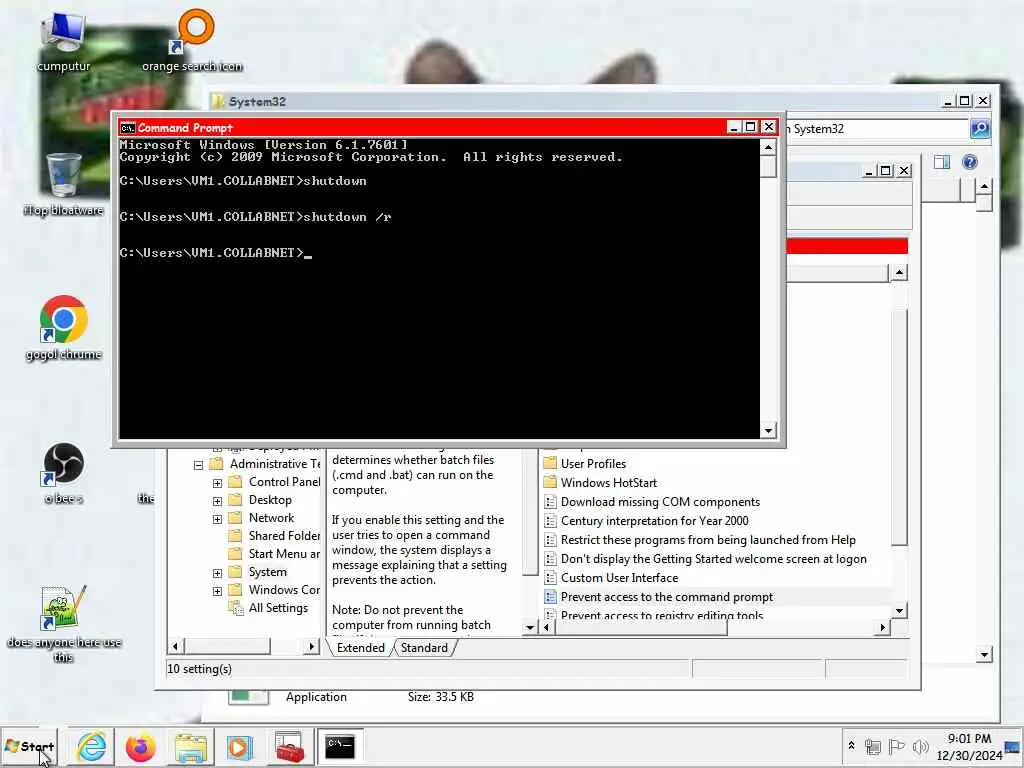
Task: Collapse the Administrative Templates tree node
Action: [x=199, y=465]
